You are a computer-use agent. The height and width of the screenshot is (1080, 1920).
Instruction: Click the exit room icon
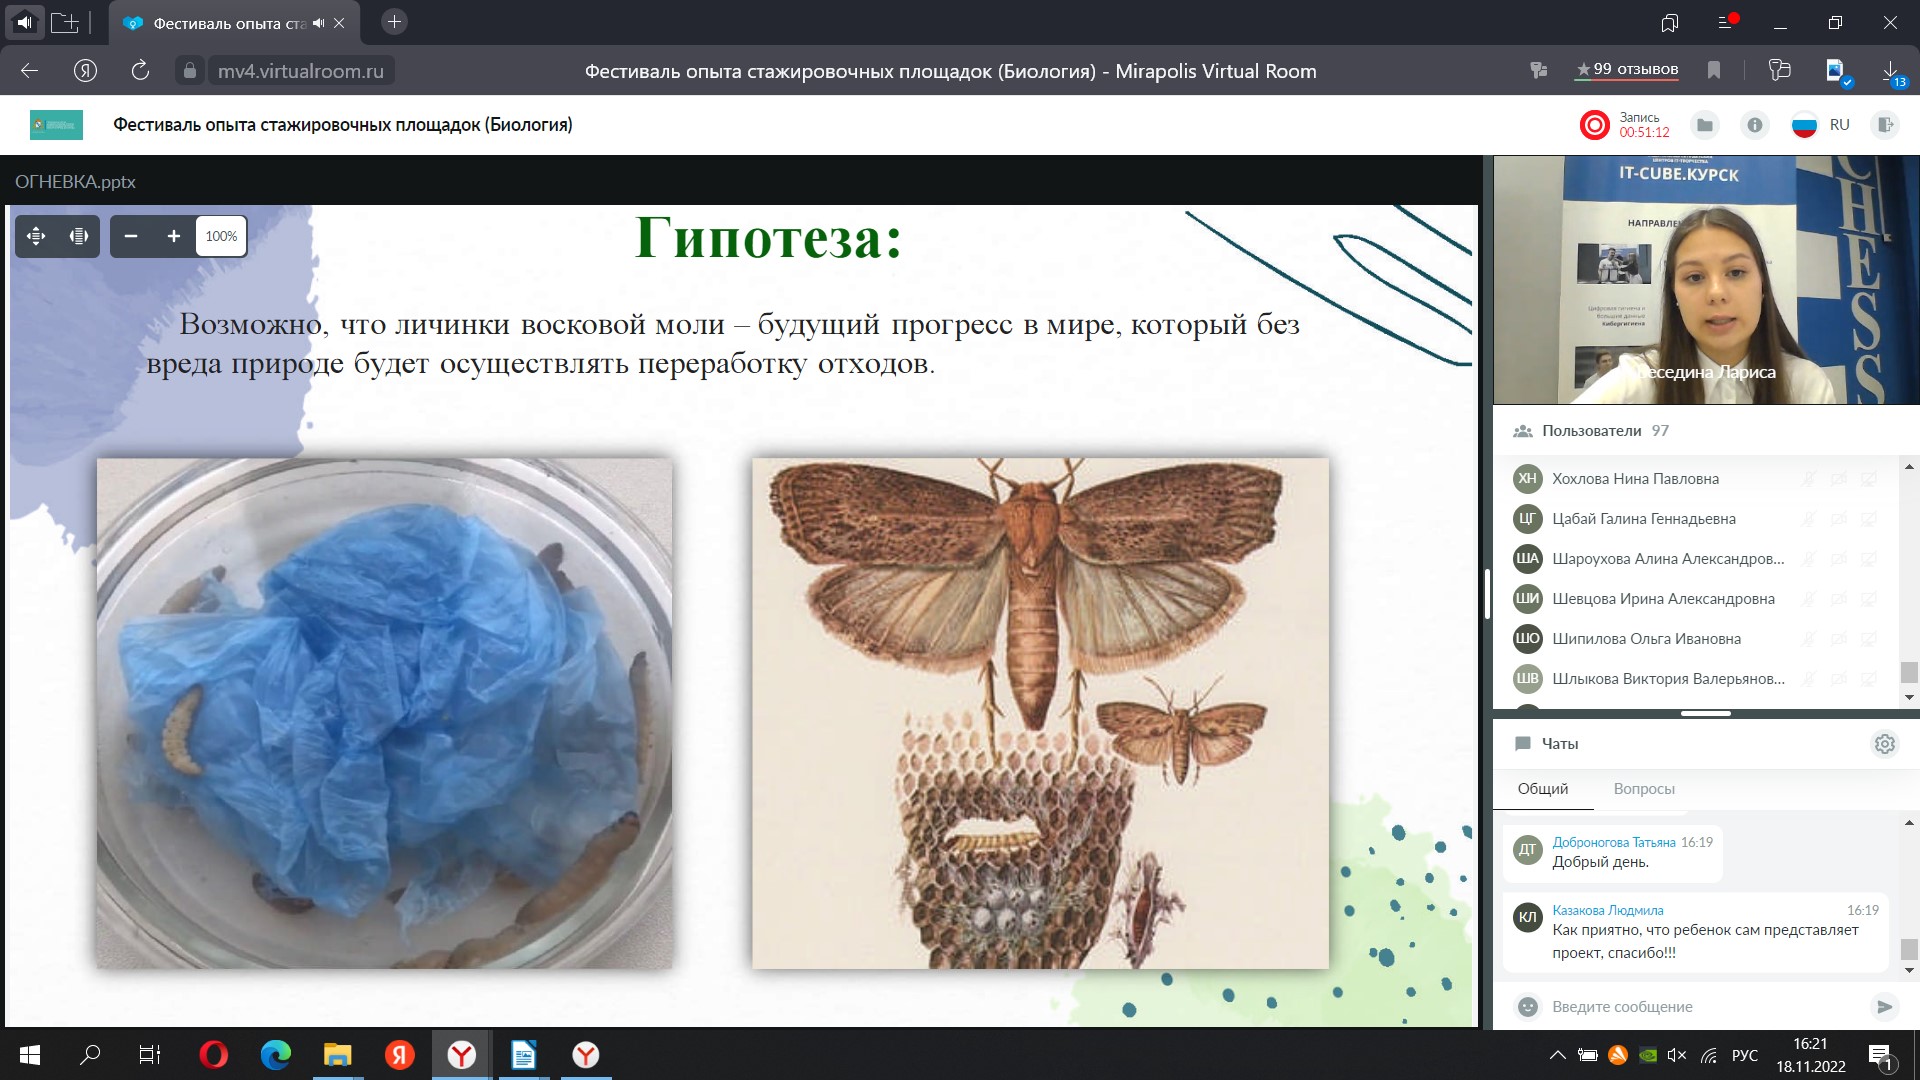point(1885,125)
